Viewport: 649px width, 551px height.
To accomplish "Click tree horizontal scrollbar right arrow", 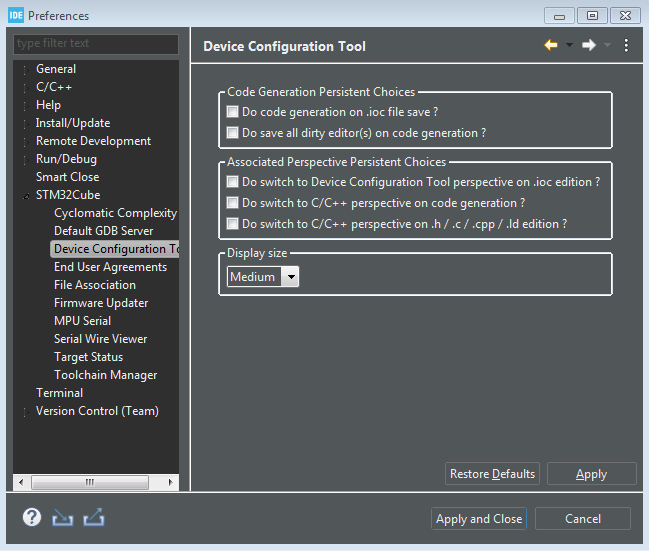I will tap(171, 482).
